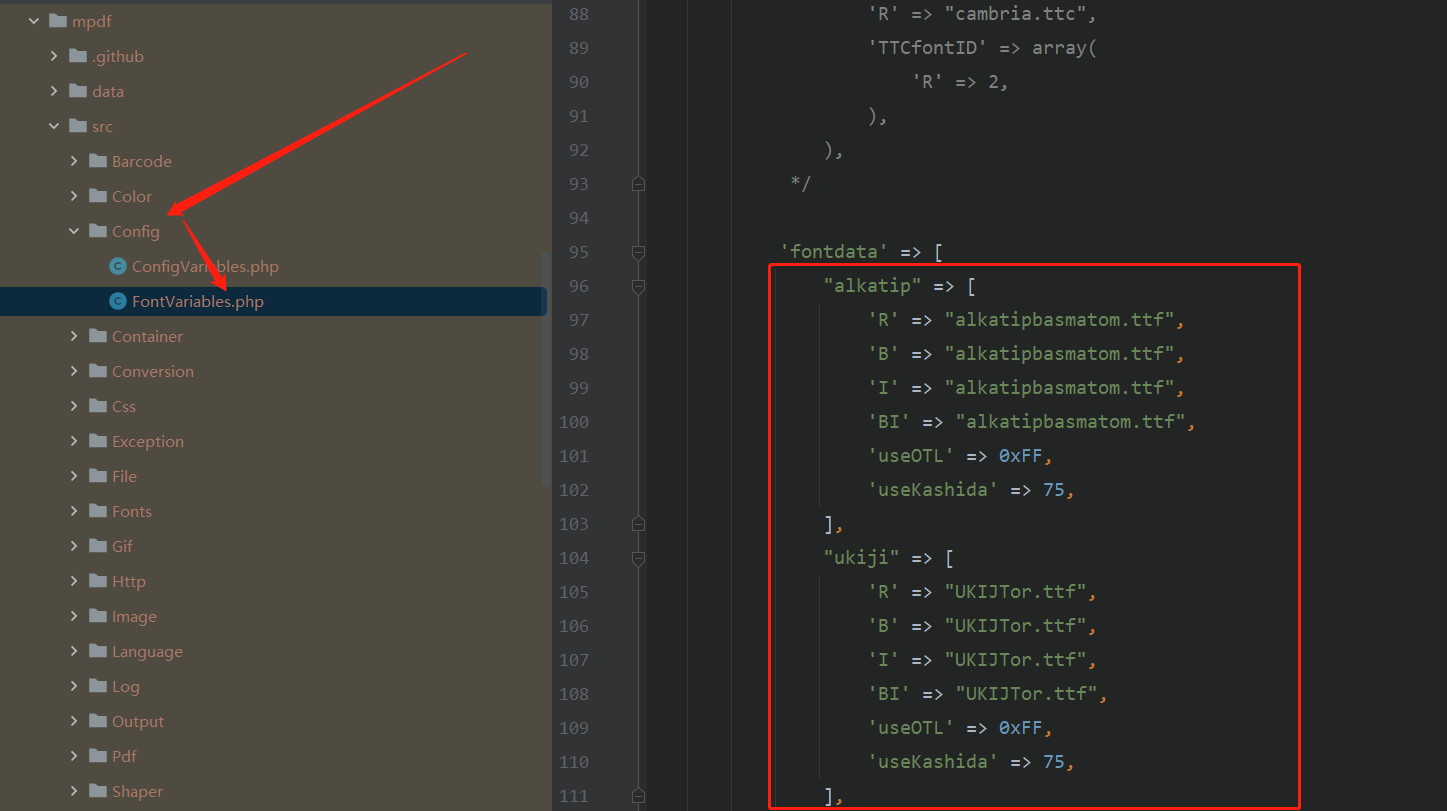Click the Log folder icon

tap(97, 686)
